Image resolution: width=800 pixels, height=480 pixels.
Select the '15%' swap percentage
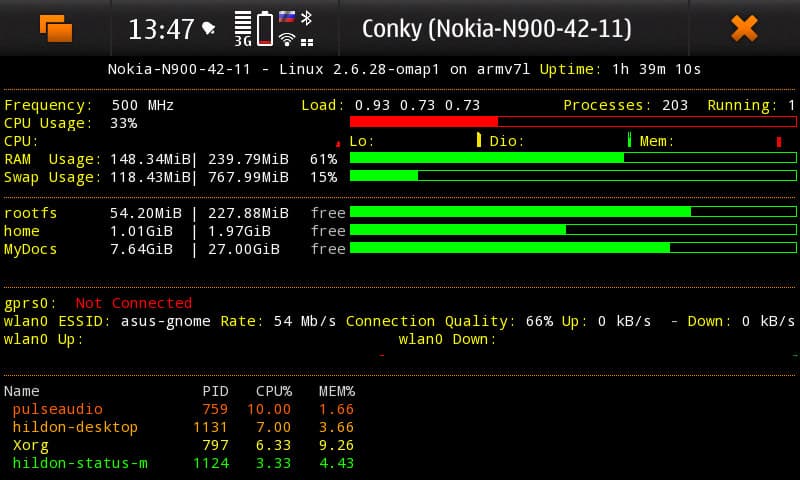[x=323, y=178]
